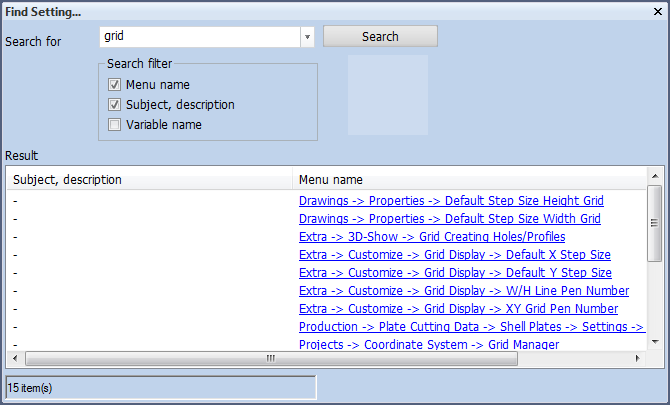Image resolution: width=670 pixels, height=405 pixels.
Task: Open Grid Creating Holes/Profiles link
Action: pyautogui.click(x=432, y=237)
